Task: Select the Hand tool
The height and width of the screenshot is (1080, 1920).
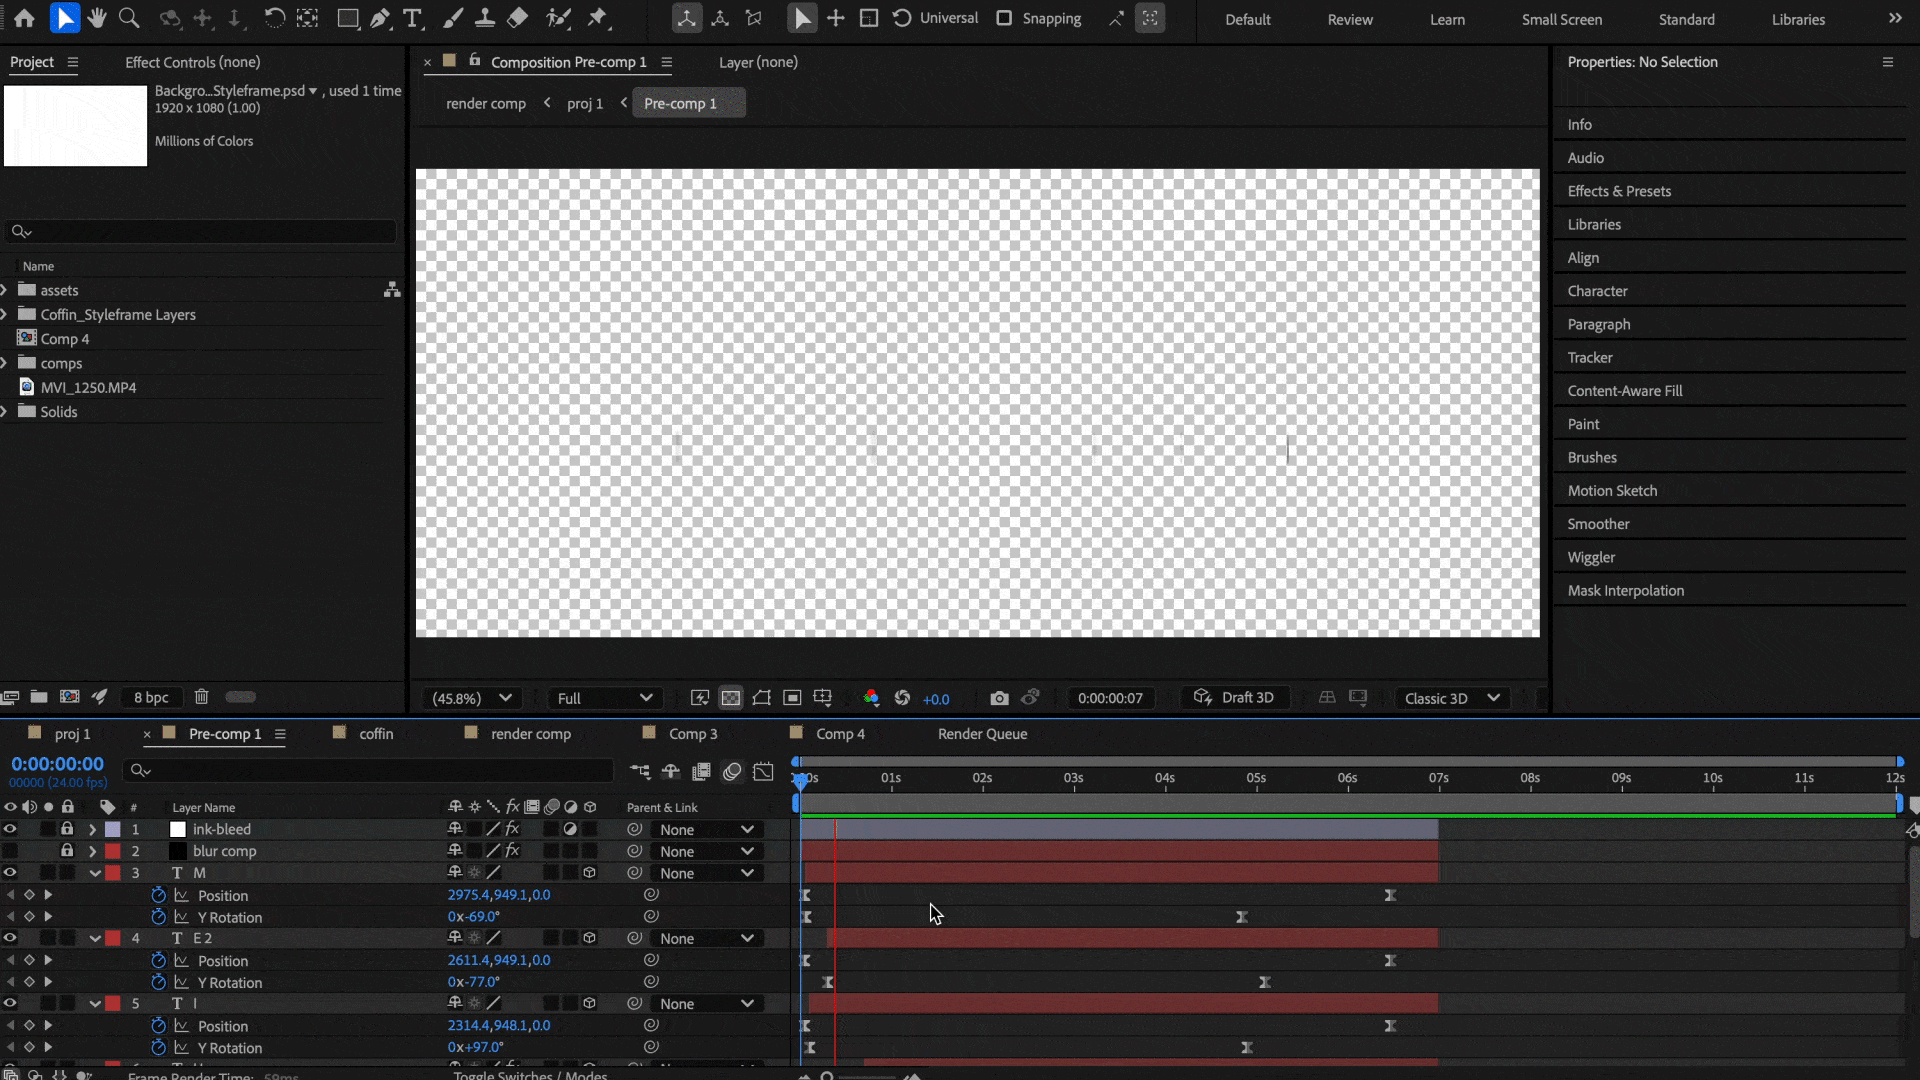Action: pyautogui.click(x=97, y=18)
